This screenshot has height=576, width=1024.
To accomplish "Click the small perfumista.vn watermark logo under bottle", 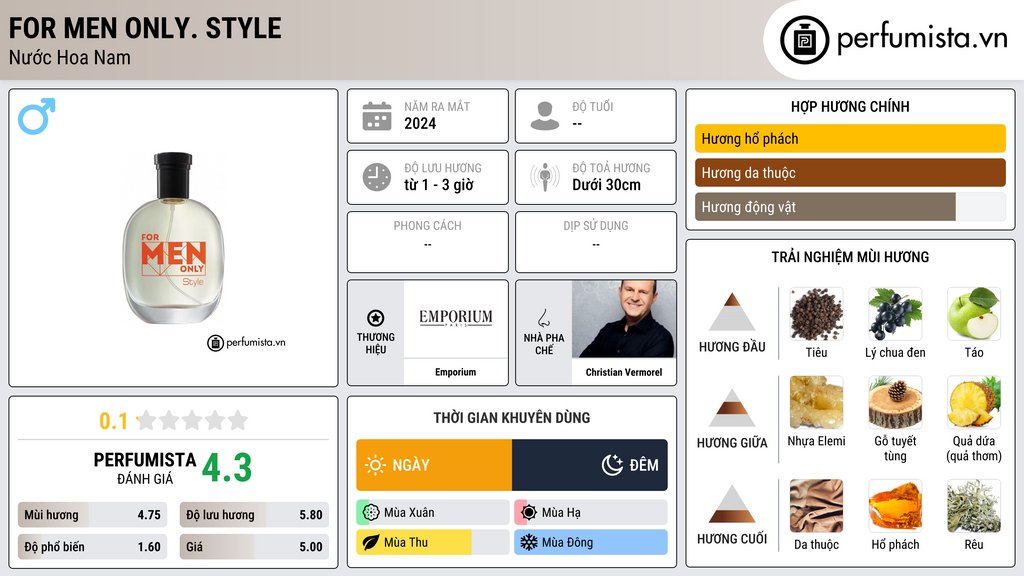I will (x=246, y=342).
